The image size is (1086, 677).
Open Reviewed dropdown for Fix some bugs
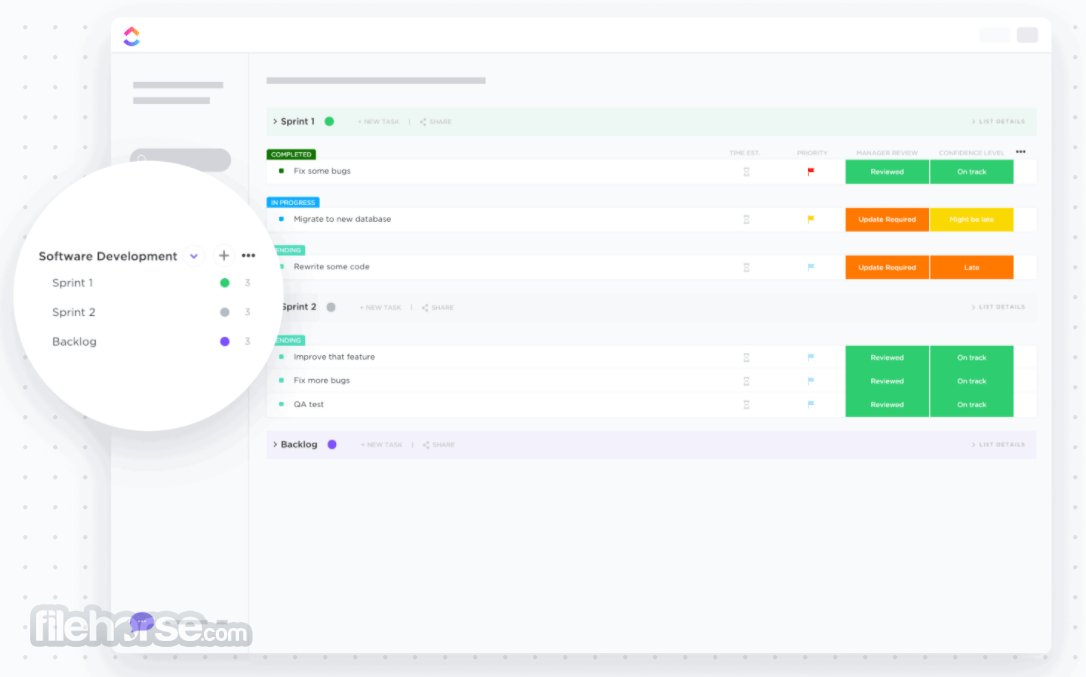pyautogui.click(x=887, y=172)
